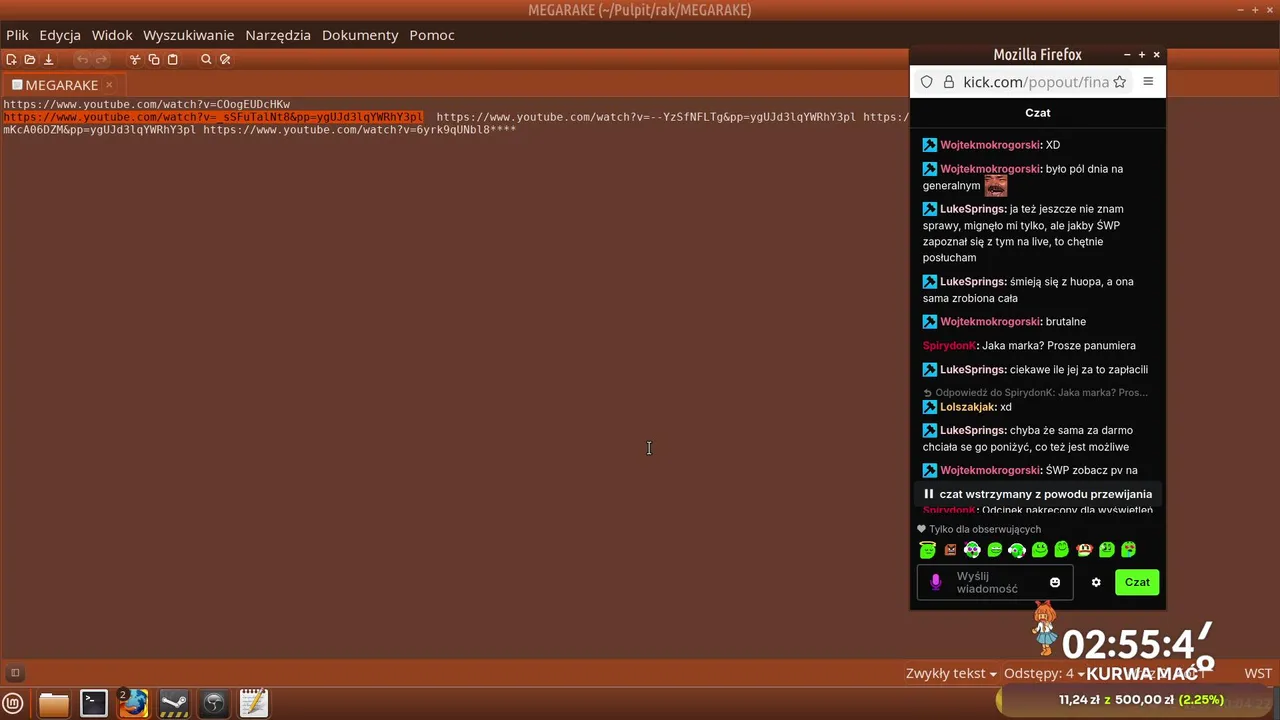Toggle the side panel button in status bar
The height and width of the screenshot is (720, 1280).
point(15,673)
